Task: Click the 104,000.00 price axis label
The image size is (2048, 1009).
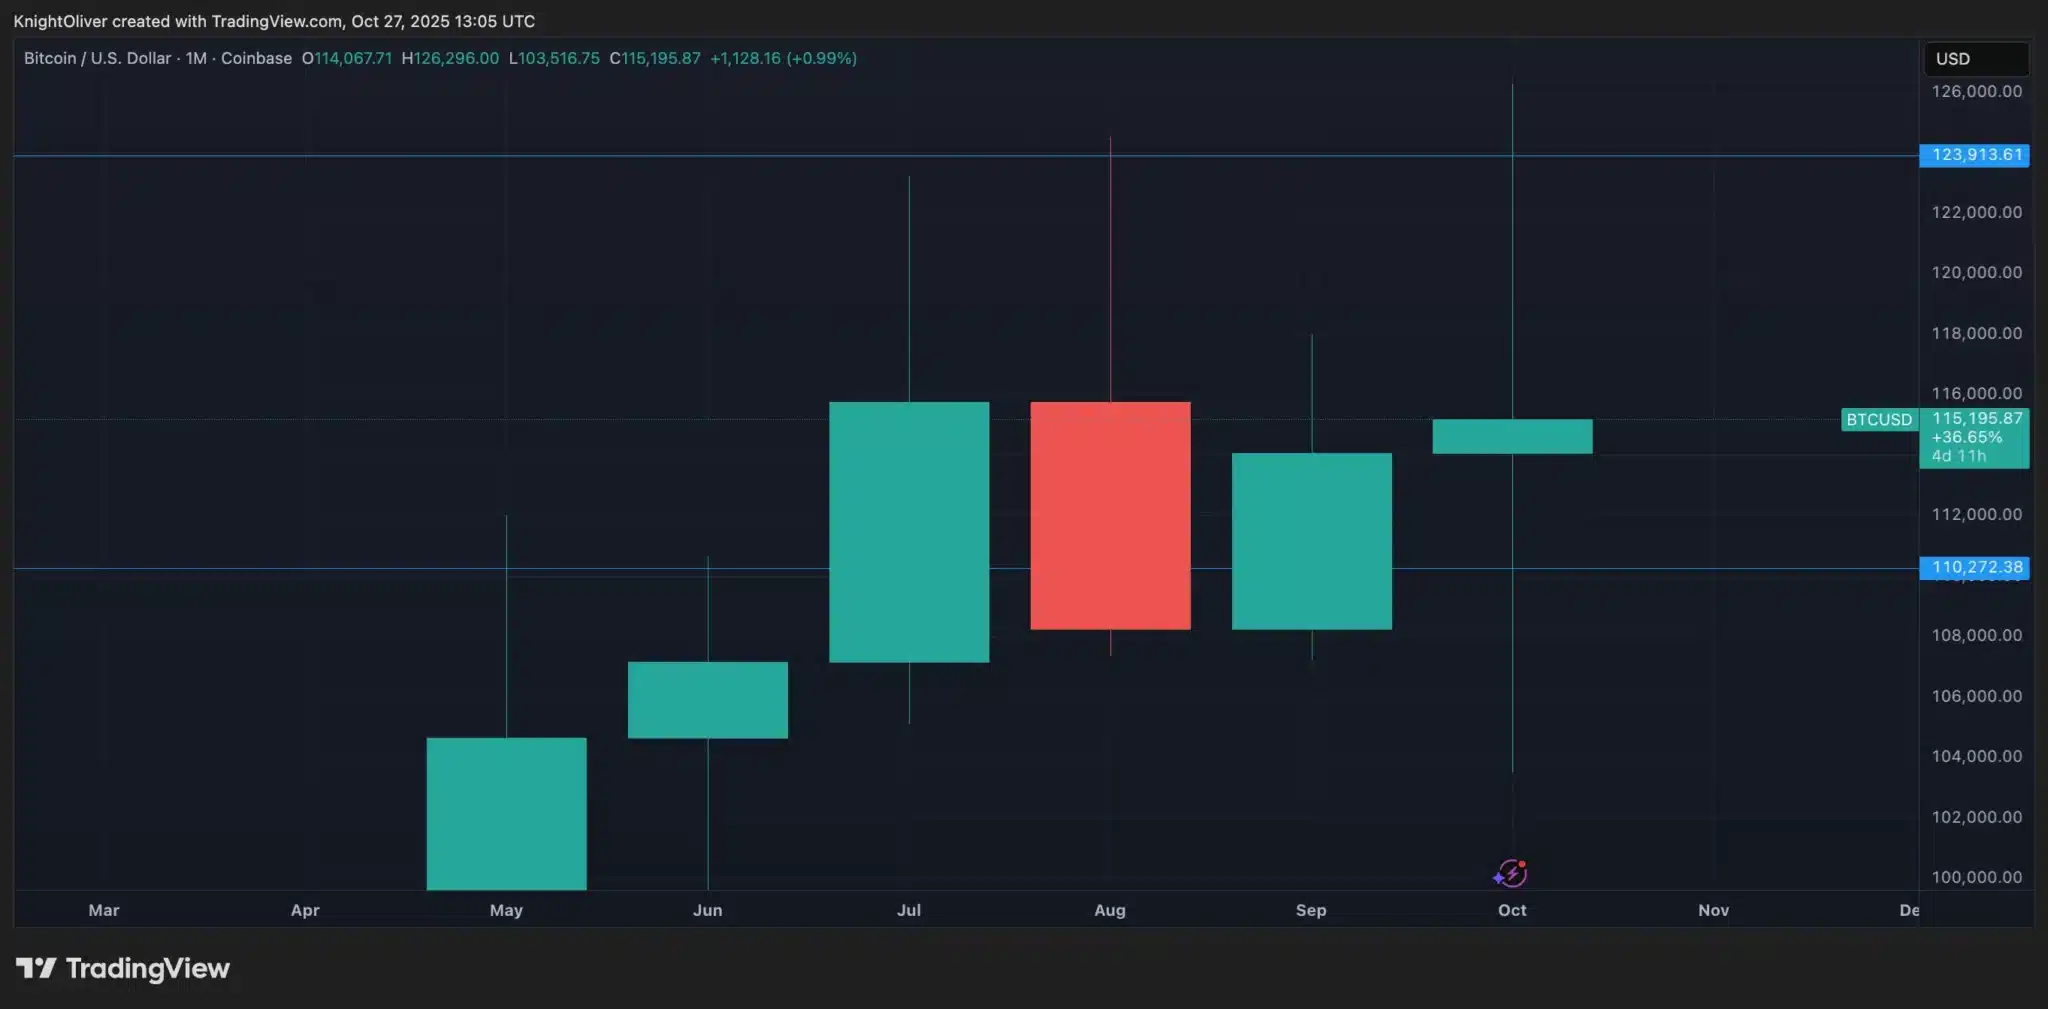Action: pyautogui.click(x=1977, y=756)
